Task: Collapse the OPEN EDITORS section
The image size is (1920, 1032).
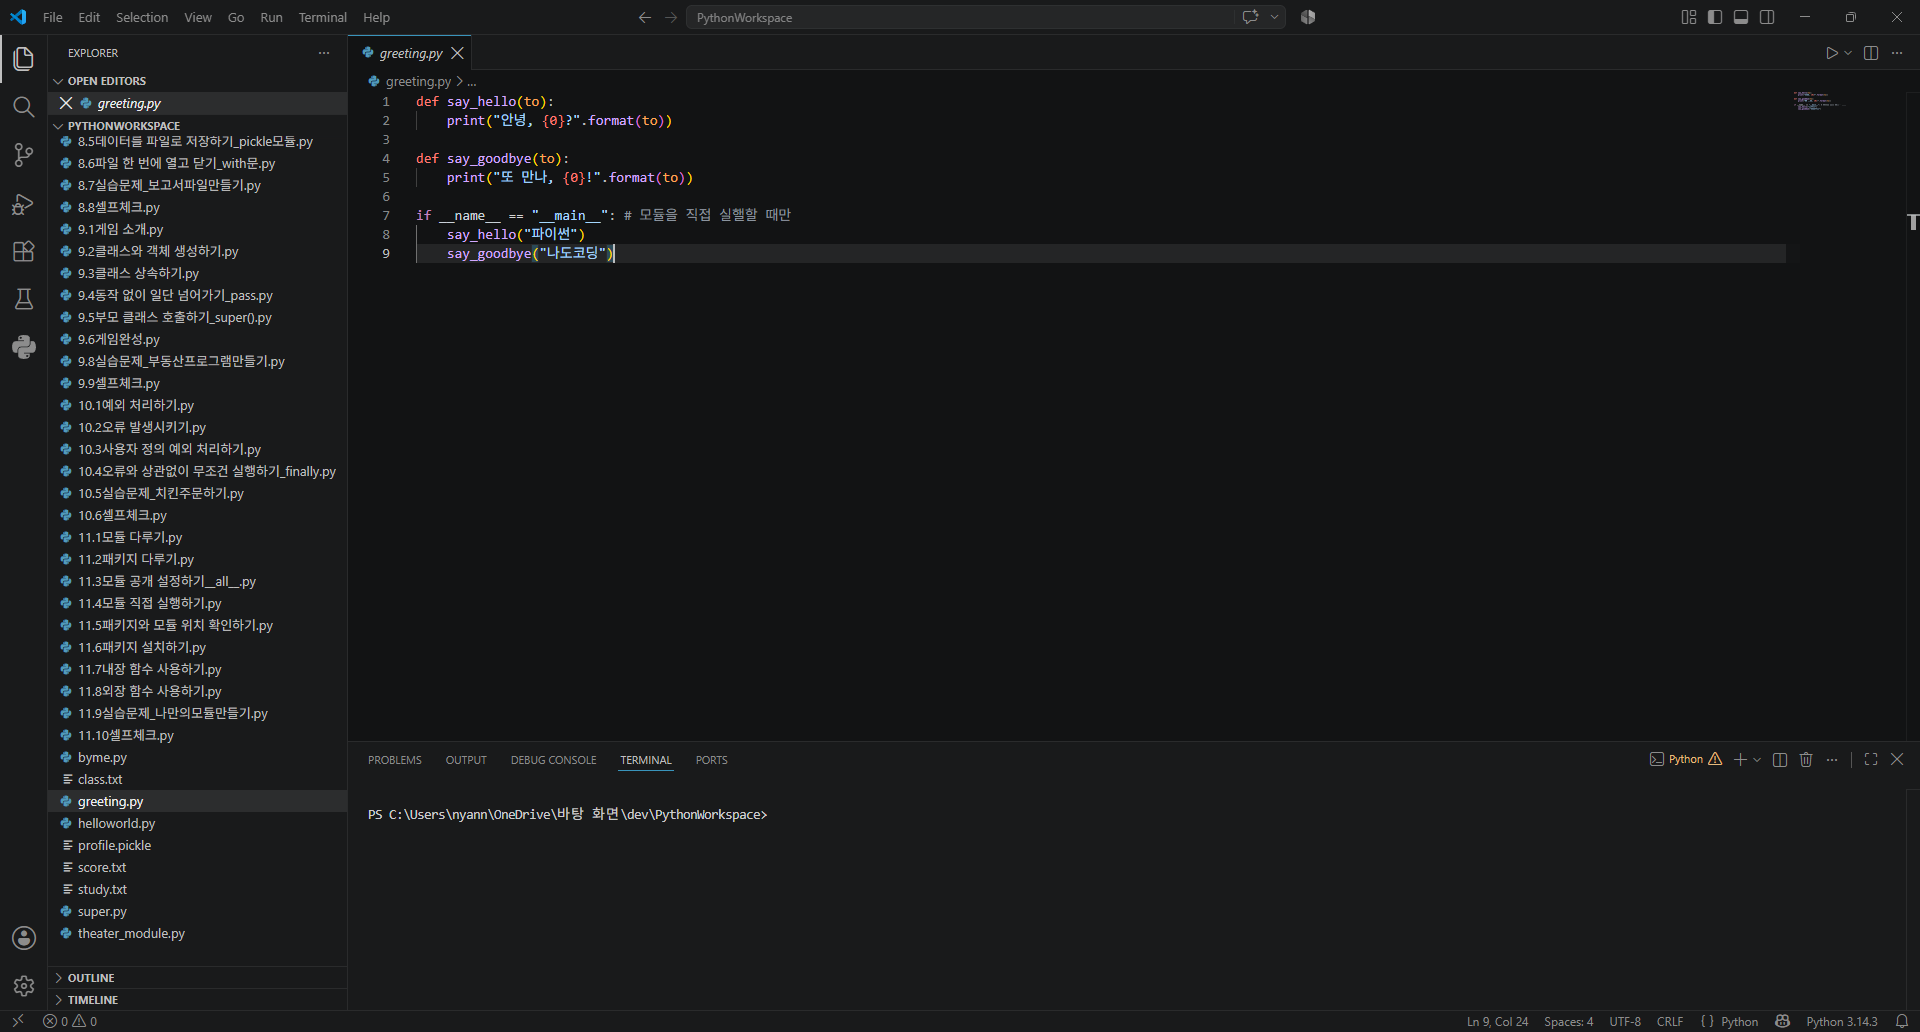Action: click(x=107, y=81)
